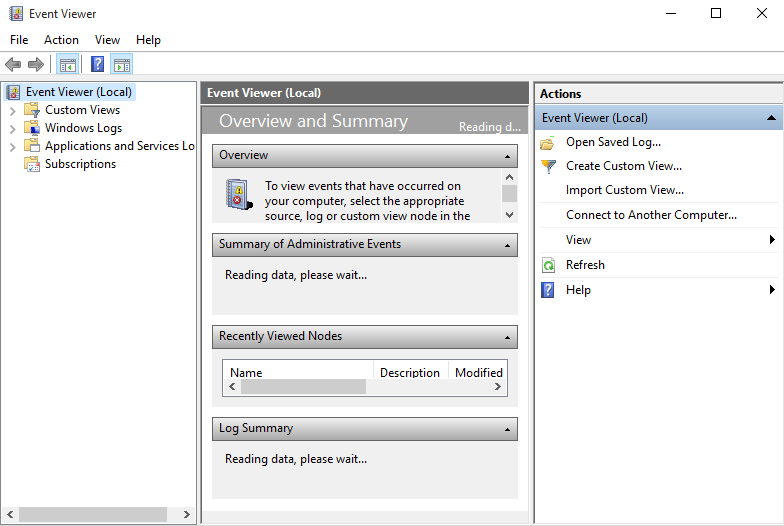Toggle the Show/Hide Action Pane toolbar icon
This screenshot has width=784, height=526.
point(122,64)
